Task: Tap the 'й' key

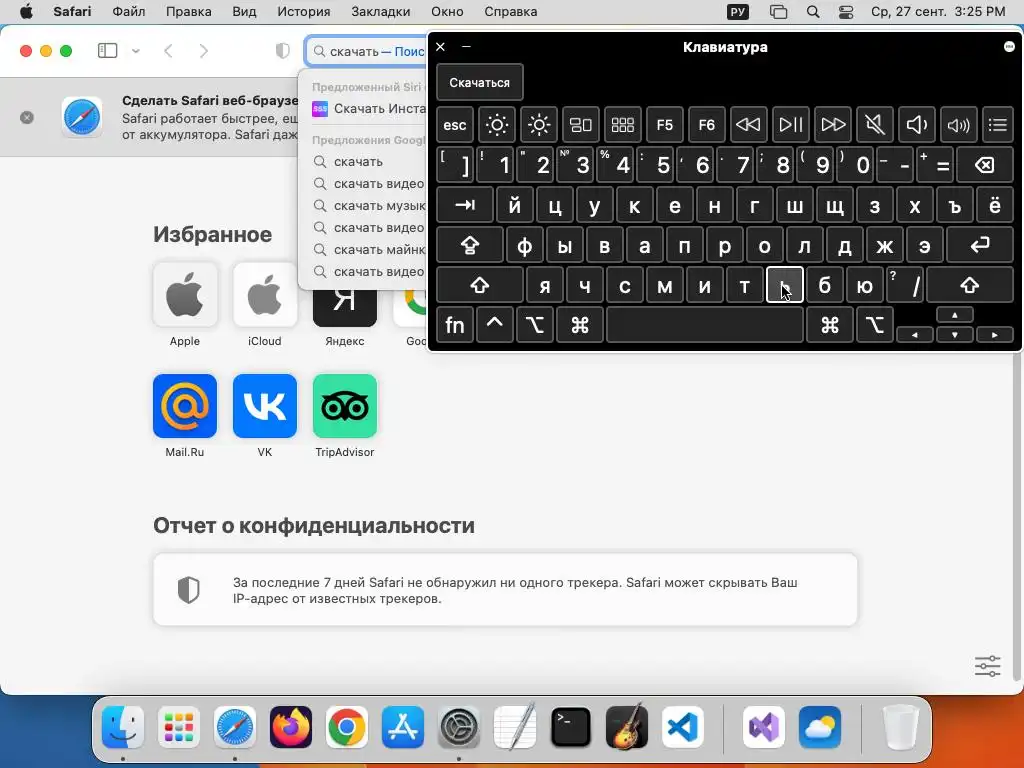Action: click(x=515, y=205)
